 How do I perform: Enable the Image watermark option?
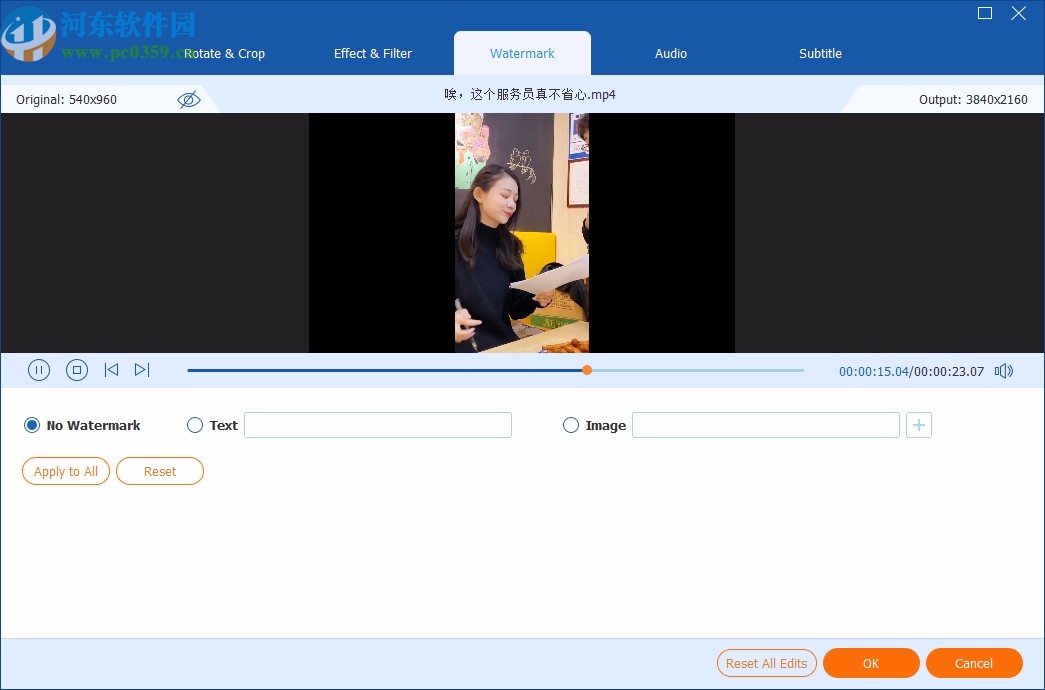(x=570, y=425)
